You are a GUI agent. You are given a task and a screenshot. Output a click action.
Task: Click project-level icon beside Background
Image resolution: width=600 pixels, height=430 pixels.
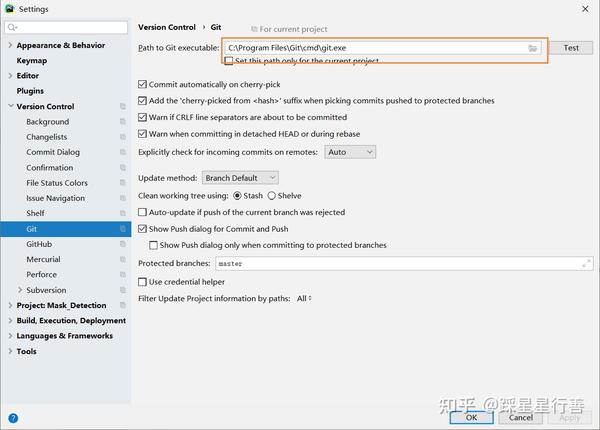point(122,121)
